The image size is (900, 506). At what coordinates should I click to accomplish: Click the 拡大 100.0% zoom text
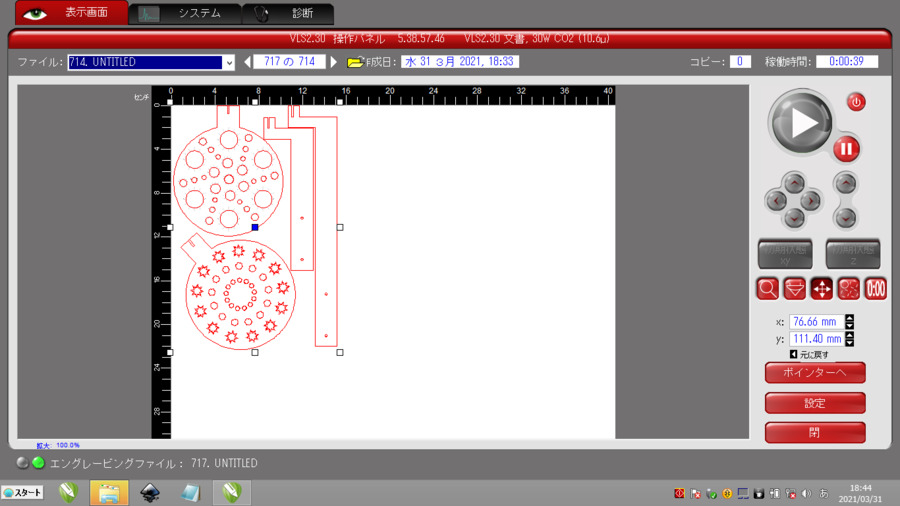(58, 445)
